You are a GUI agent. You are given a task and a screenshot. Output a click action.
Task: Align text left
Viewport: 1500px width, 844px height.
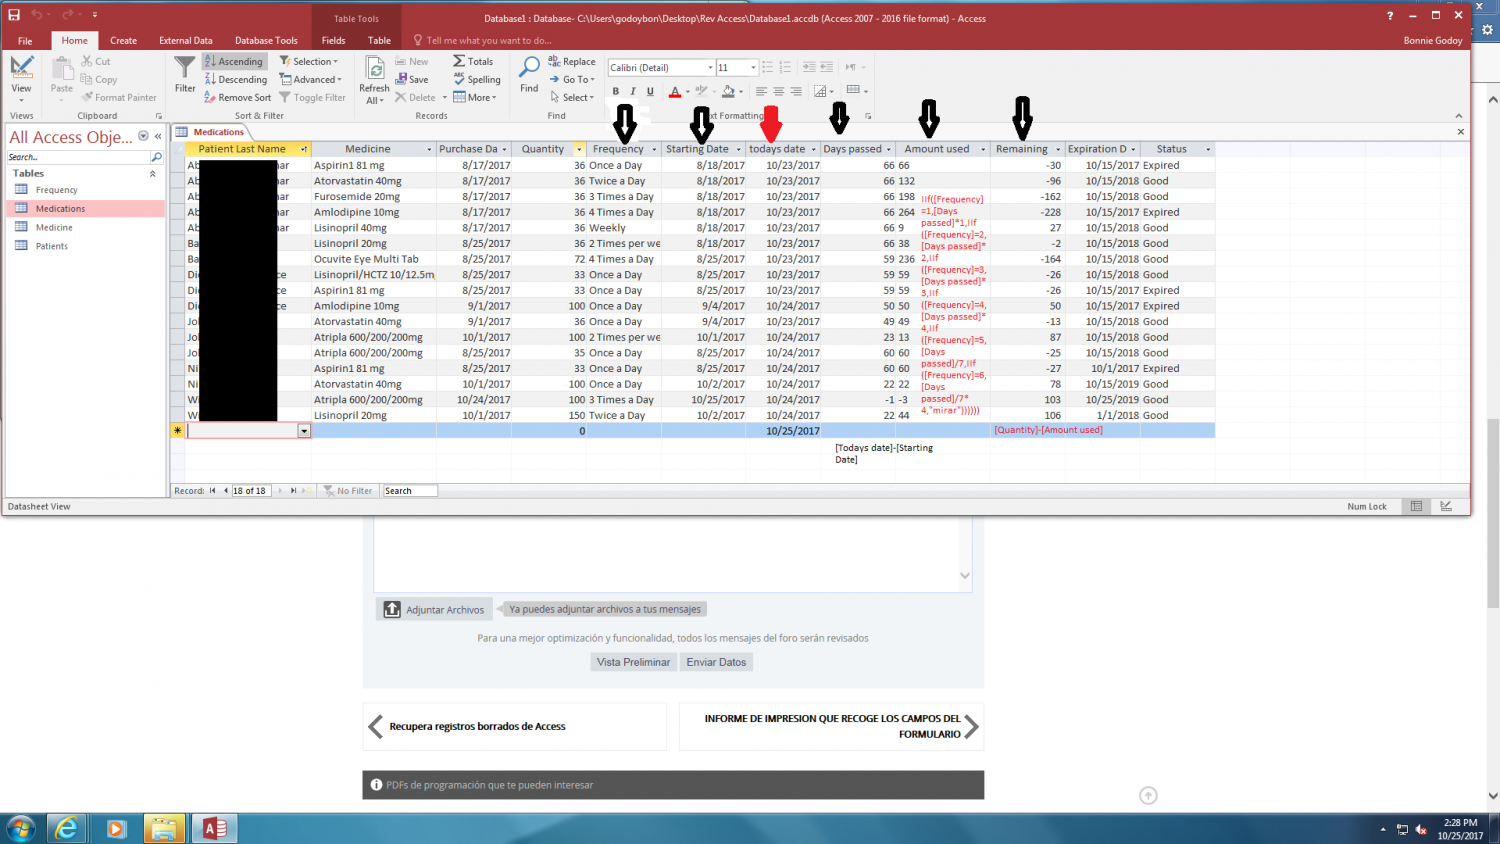761,91
